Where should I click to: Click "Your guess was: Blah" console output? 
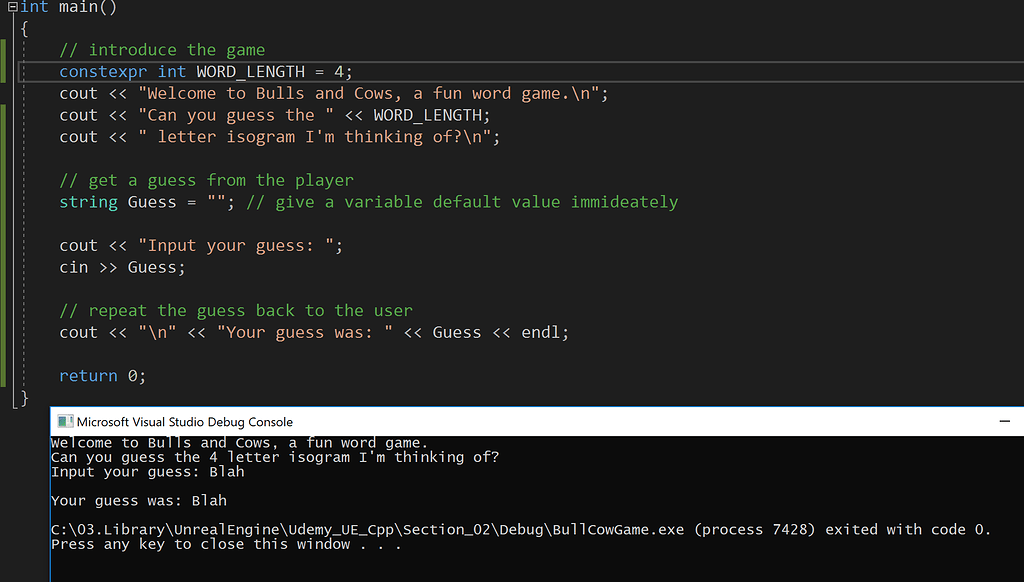[x=145, y=501]
